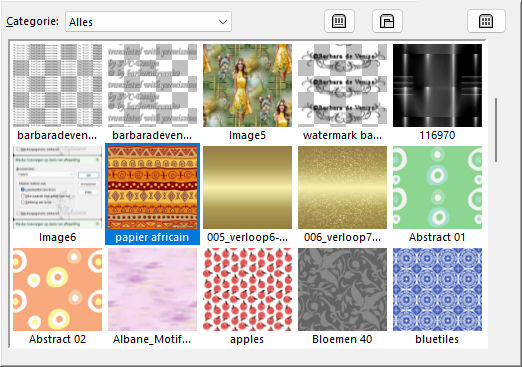Select the Image6 dialog screenshot pattern
The image size is (522, 367).
[57, 194]
